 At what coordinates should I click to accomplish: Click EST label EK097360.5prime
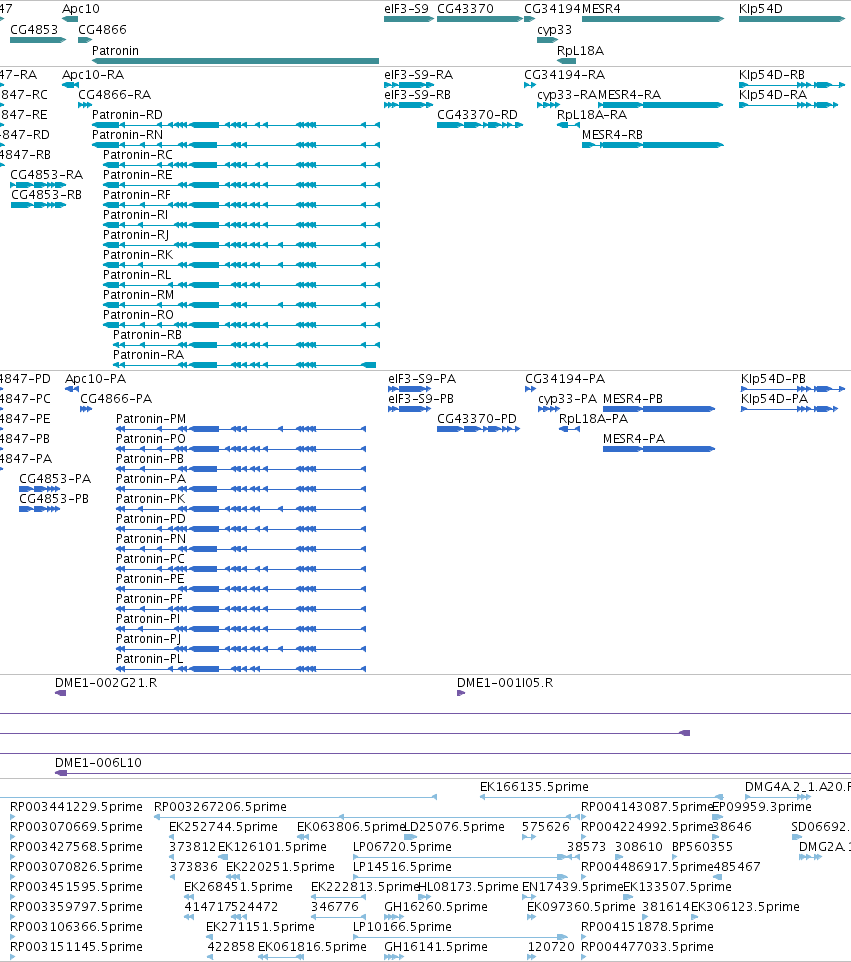point(581,907)
